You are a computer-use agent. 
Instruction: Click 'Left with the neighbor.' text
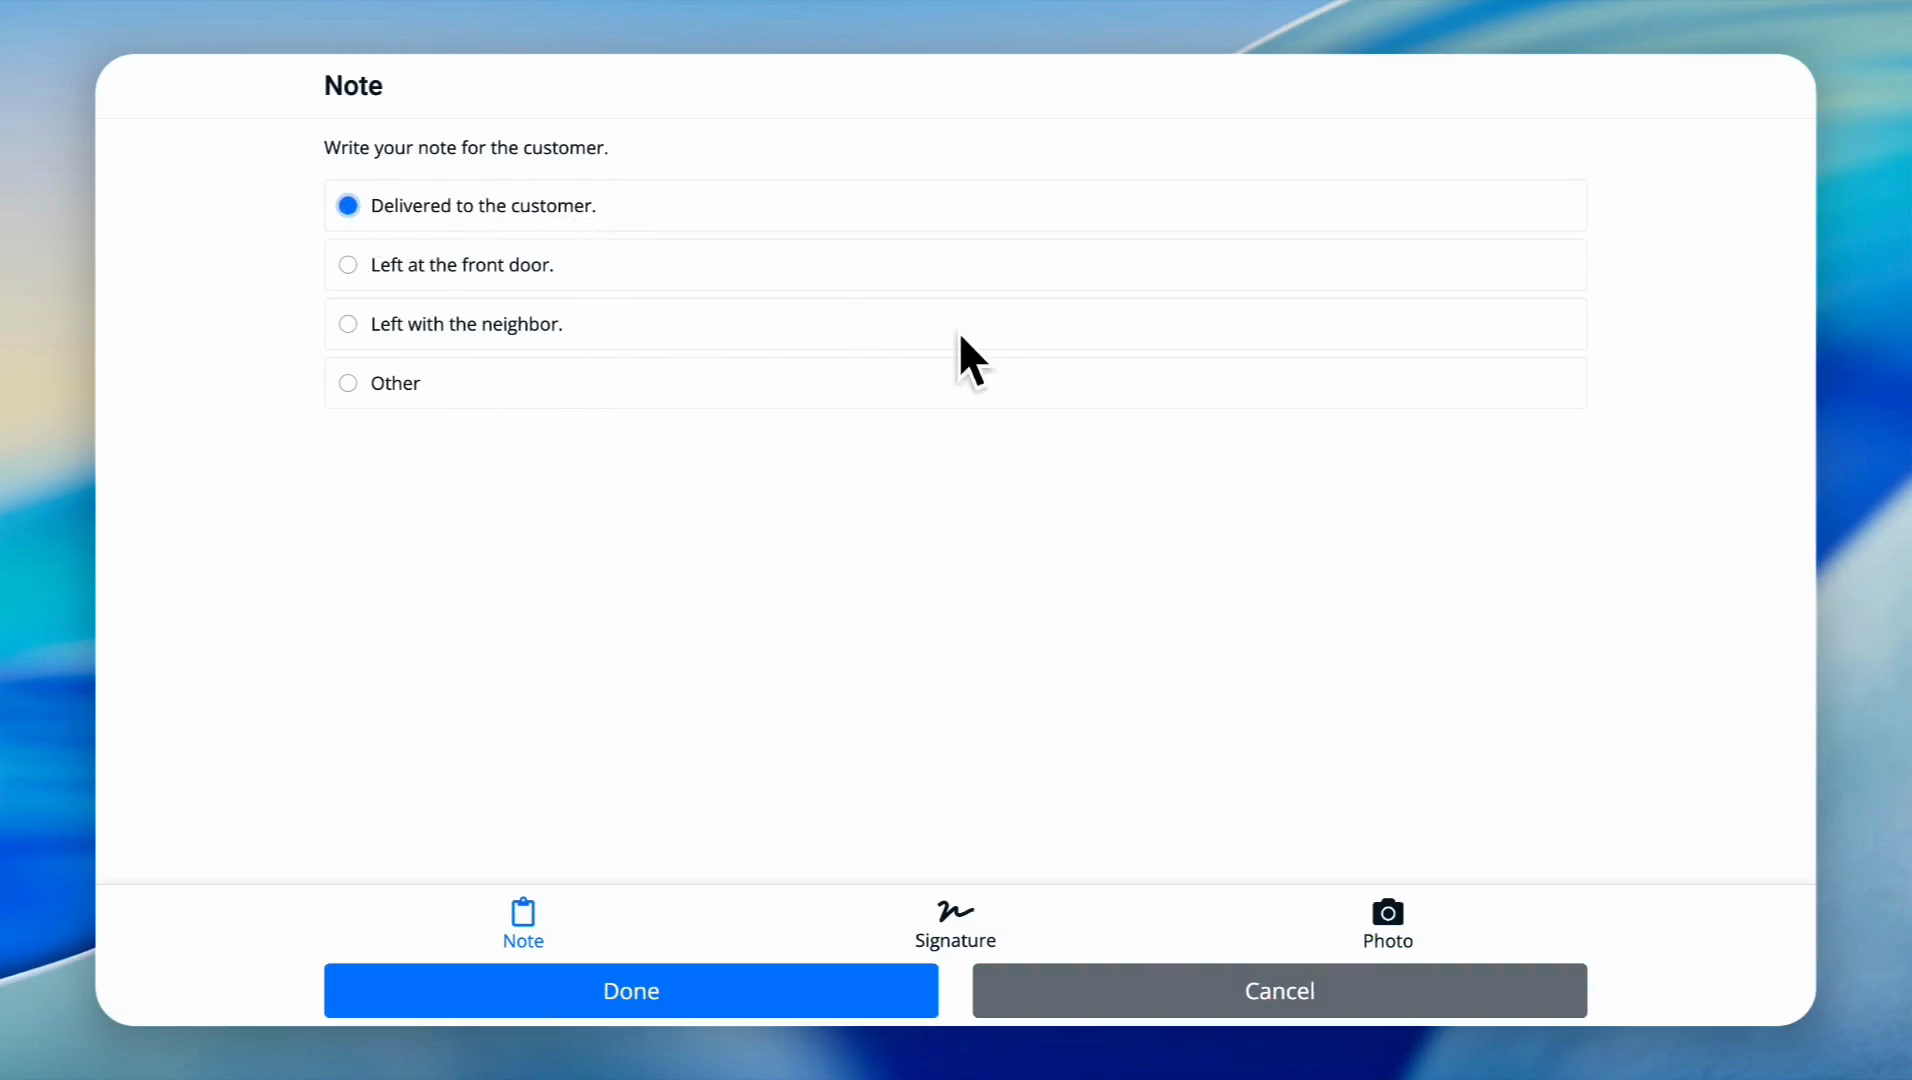tap(466, 324)
